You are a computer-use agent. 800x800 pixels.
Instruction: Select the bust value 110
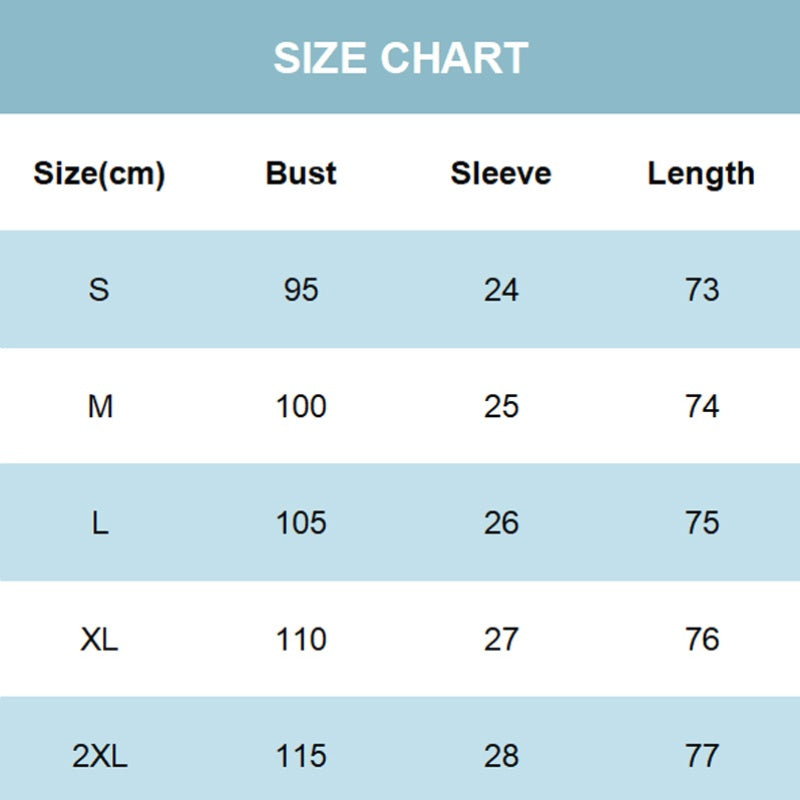coord(301,639)
